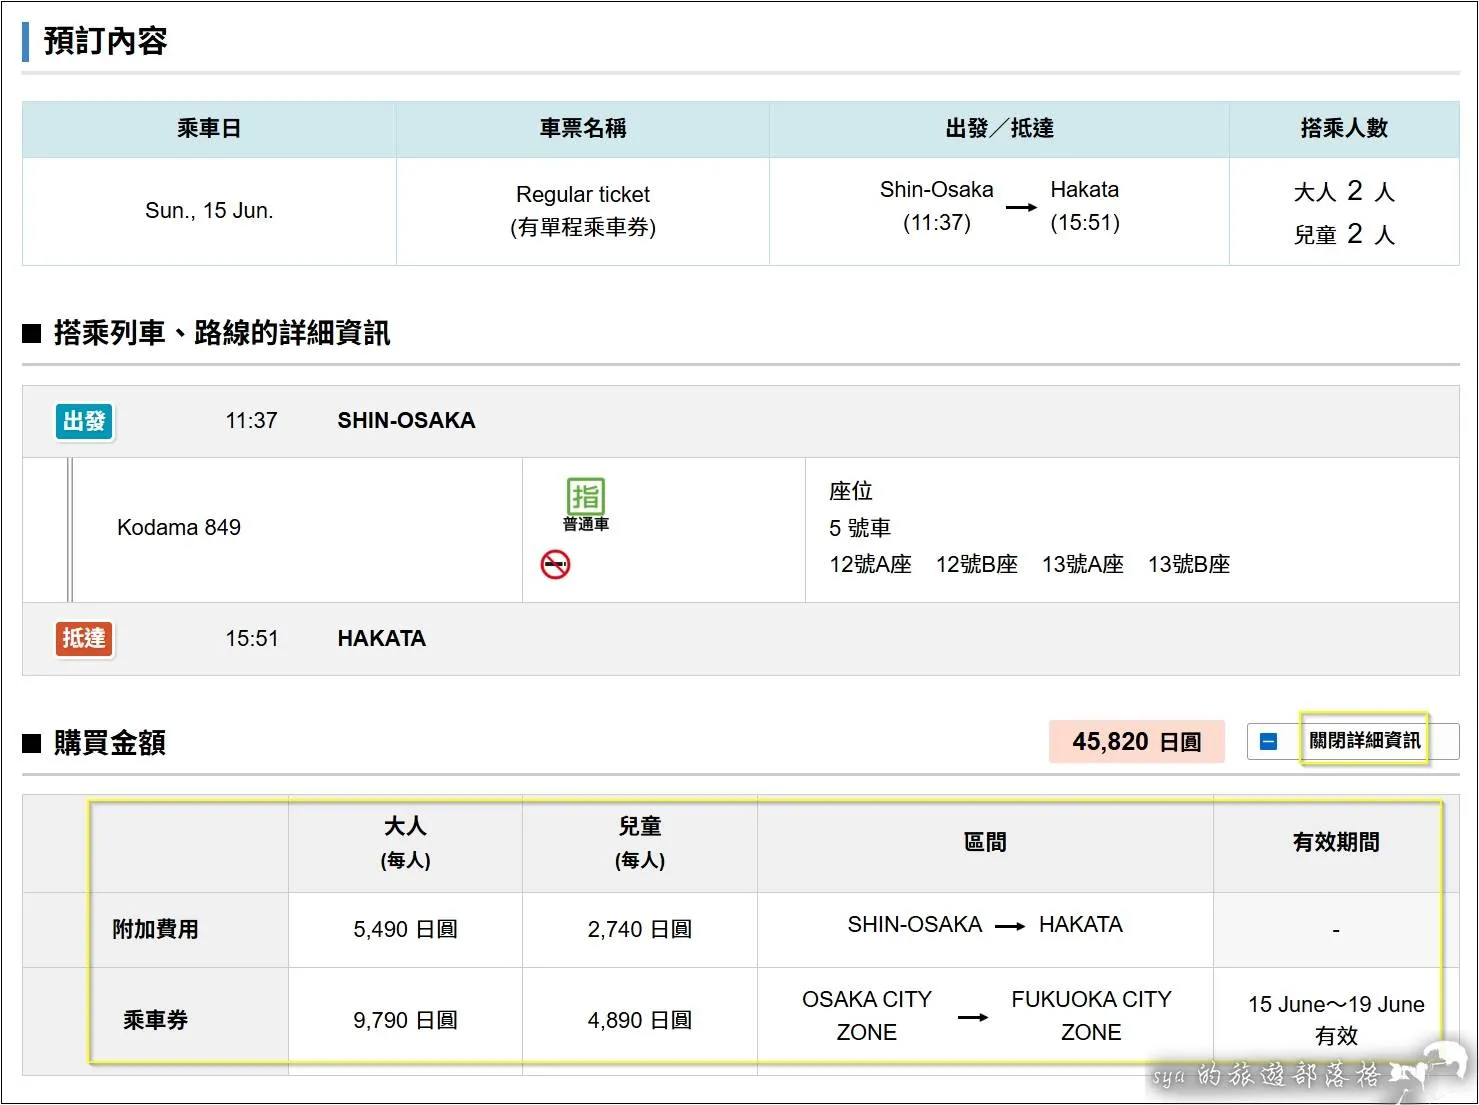Image resolution: width=1479 pixels, height=1105 pixels.
Task: Click the 5 號車 car number
Action: (860, 528)
